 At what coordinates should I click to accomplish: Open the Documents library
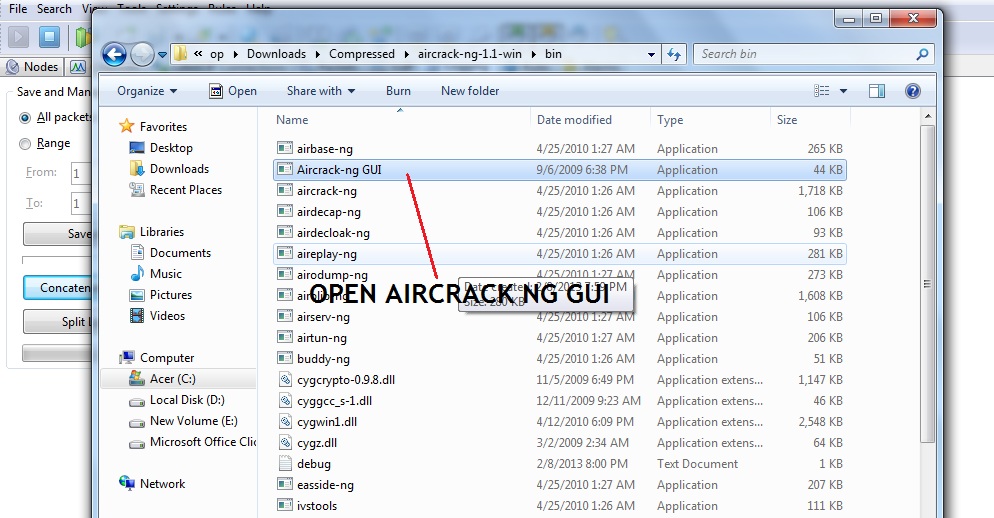[x=180, y=253]
